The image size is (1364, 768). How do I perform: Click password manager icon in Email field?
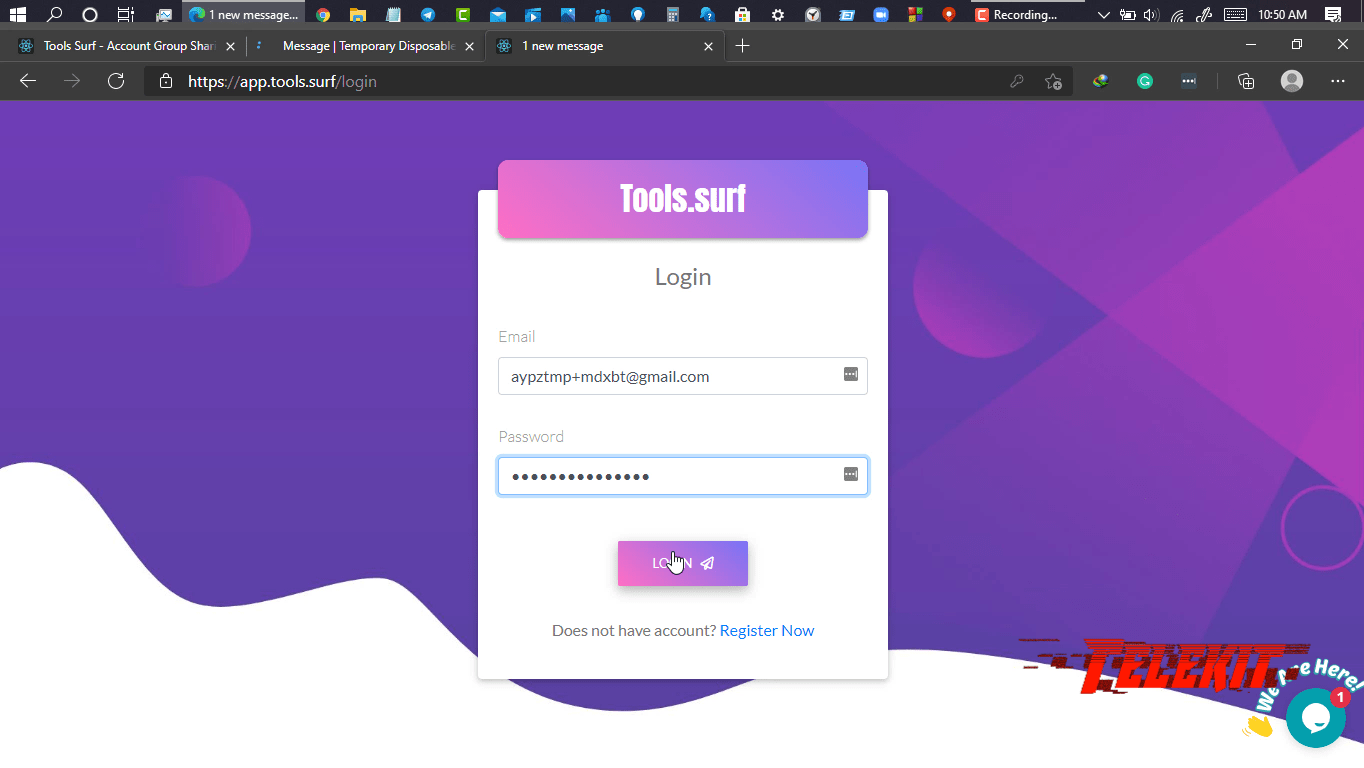pyautogui.click(x=850, y=374)
